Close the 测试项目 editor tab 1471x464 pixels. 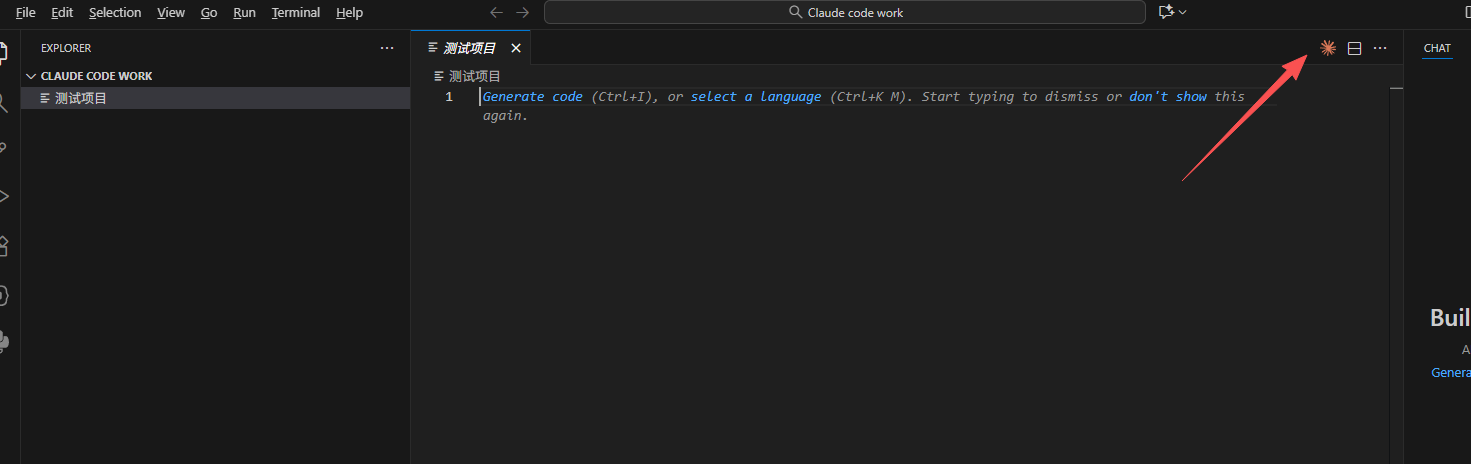coord(516,48)
